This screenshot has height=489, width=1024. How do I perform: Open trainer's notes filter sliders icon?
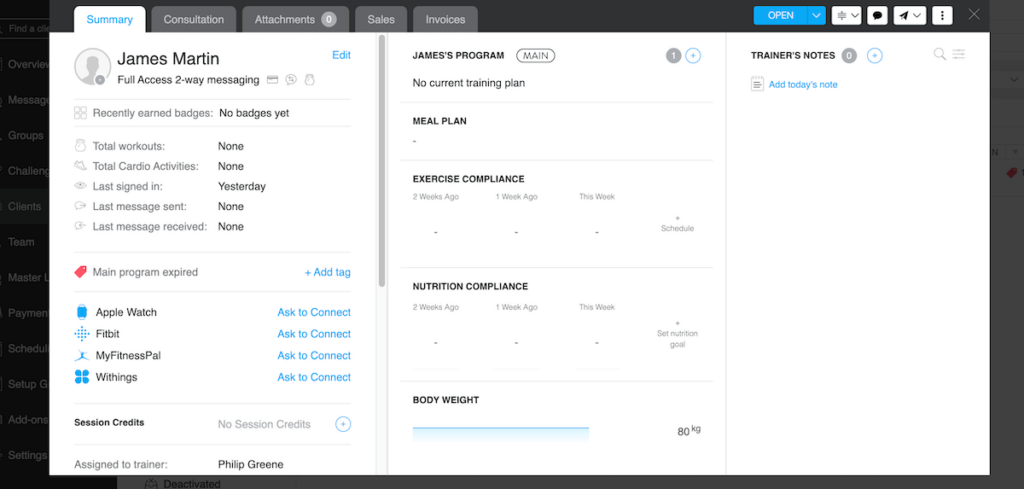[959, 55]
